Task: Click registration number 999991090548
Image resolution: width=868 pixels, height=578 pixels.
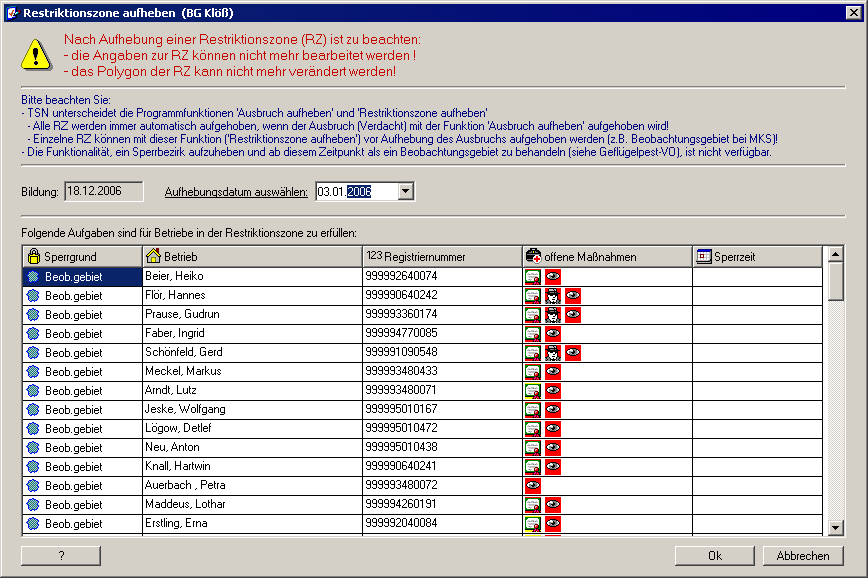Action: (x=401, y=352)
